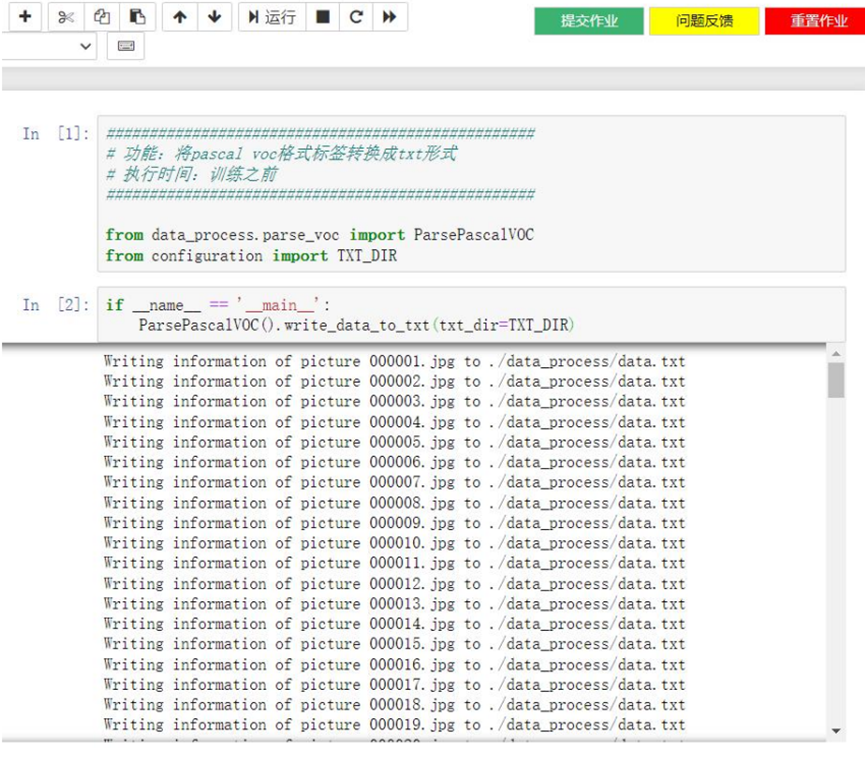Click the yellow 问题反馈 feedback button
This screenshot has height=758, width=865.
click(704, 21)
